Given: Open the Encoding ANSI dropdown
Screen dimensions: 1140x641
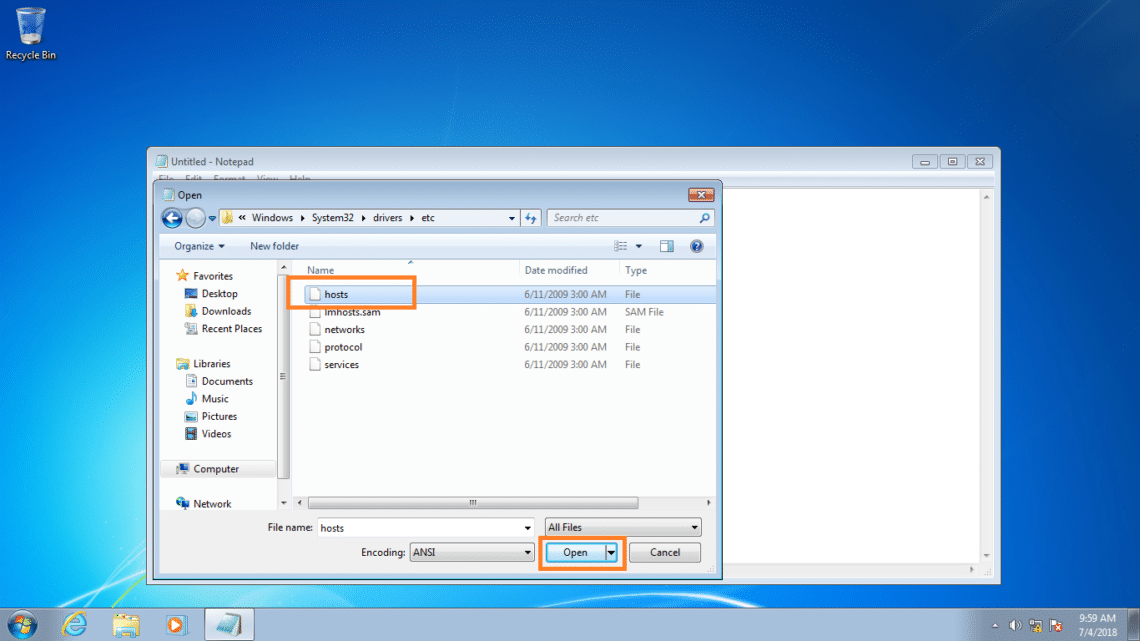Looking at the screenshot, I should (x=472, y=553).
